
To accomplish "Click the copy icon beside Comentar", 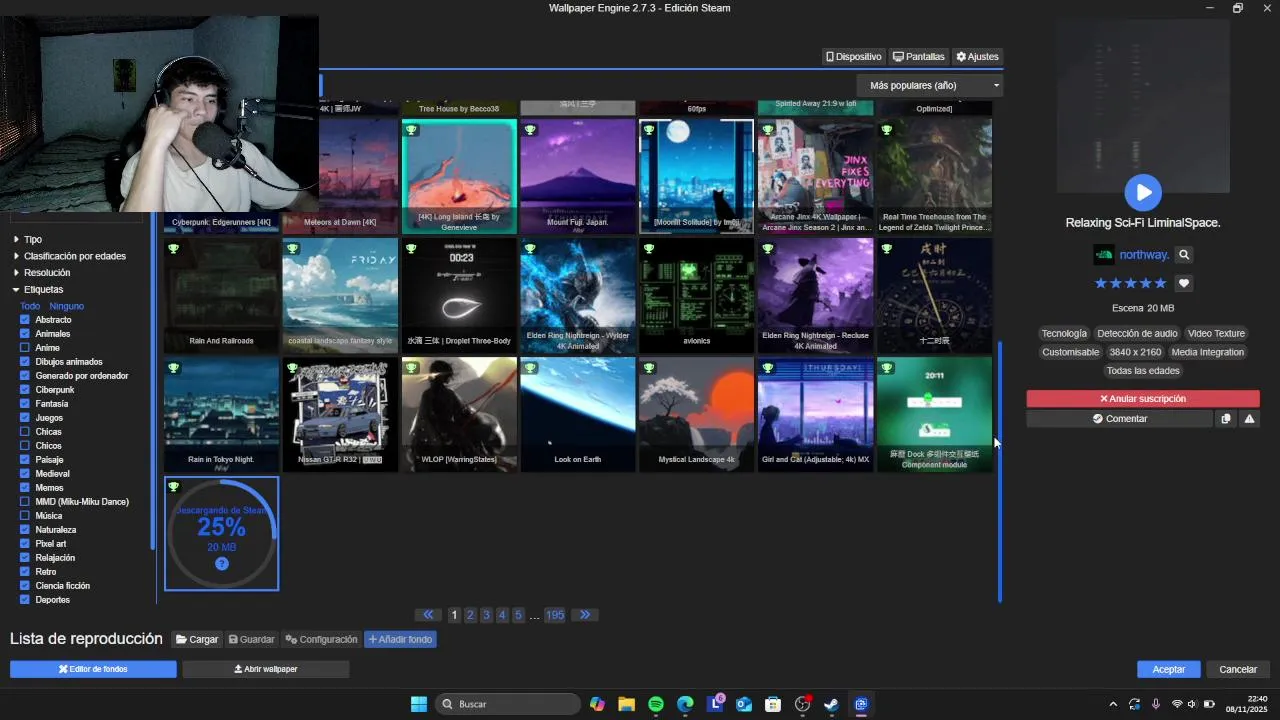I will [x=1226, y=419].
